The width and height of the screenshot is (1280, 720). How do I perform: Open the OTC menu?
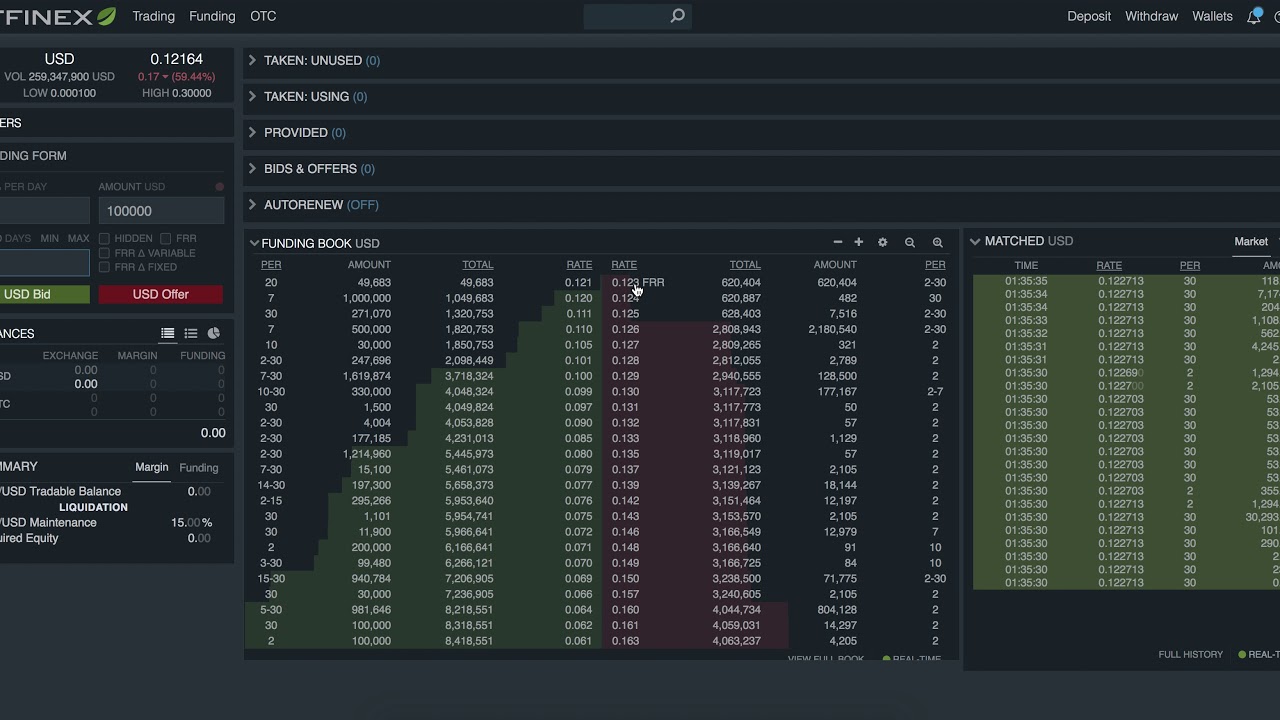click(263, 16)
